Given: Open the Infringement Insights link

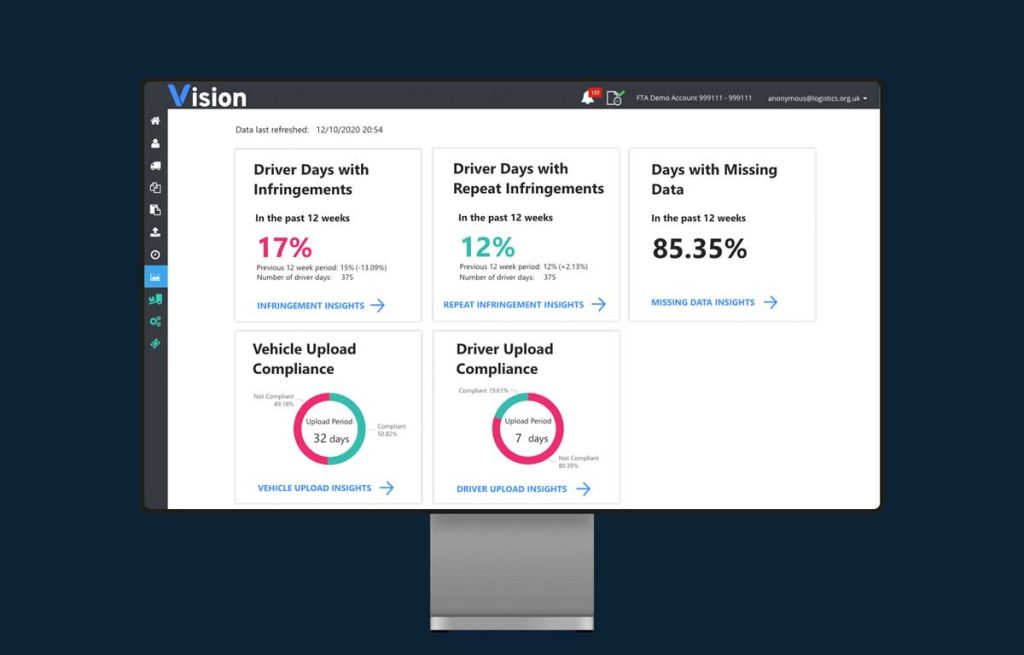Looking at the screenshot, I should pos(311,306).
